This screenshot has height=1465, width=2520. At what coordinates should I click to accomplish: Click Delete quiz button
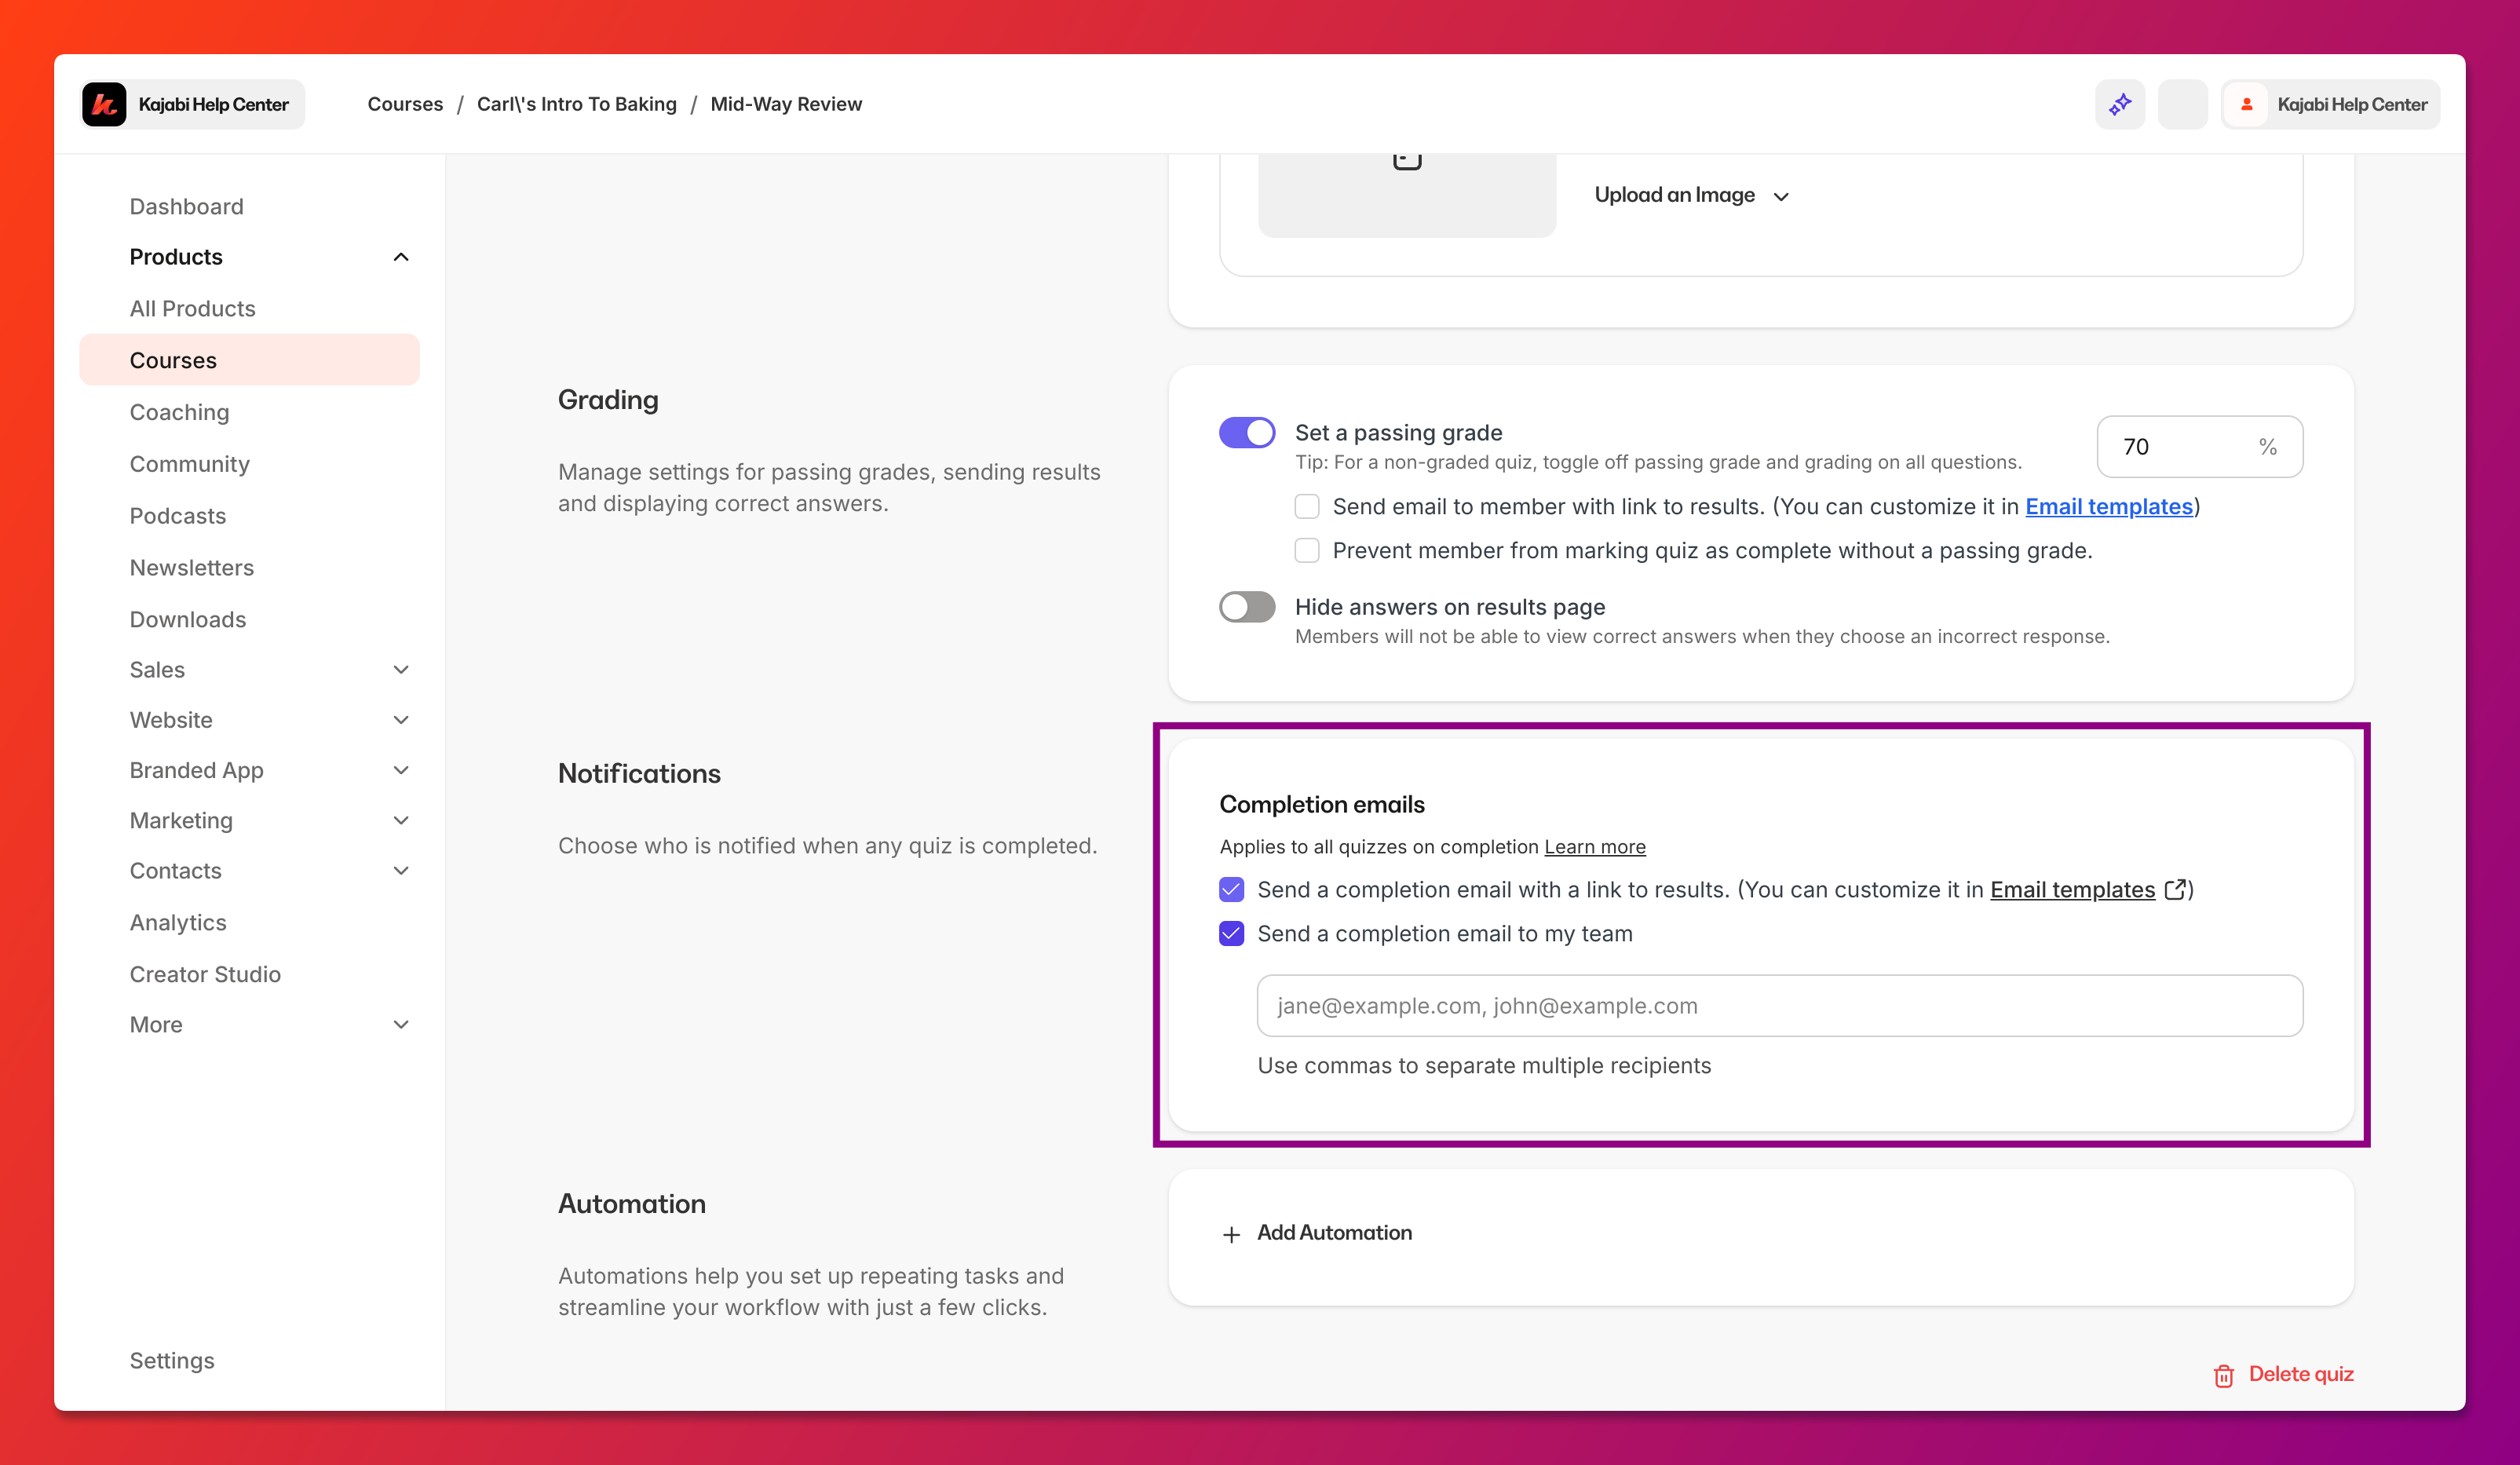tap(2283, 1375)
